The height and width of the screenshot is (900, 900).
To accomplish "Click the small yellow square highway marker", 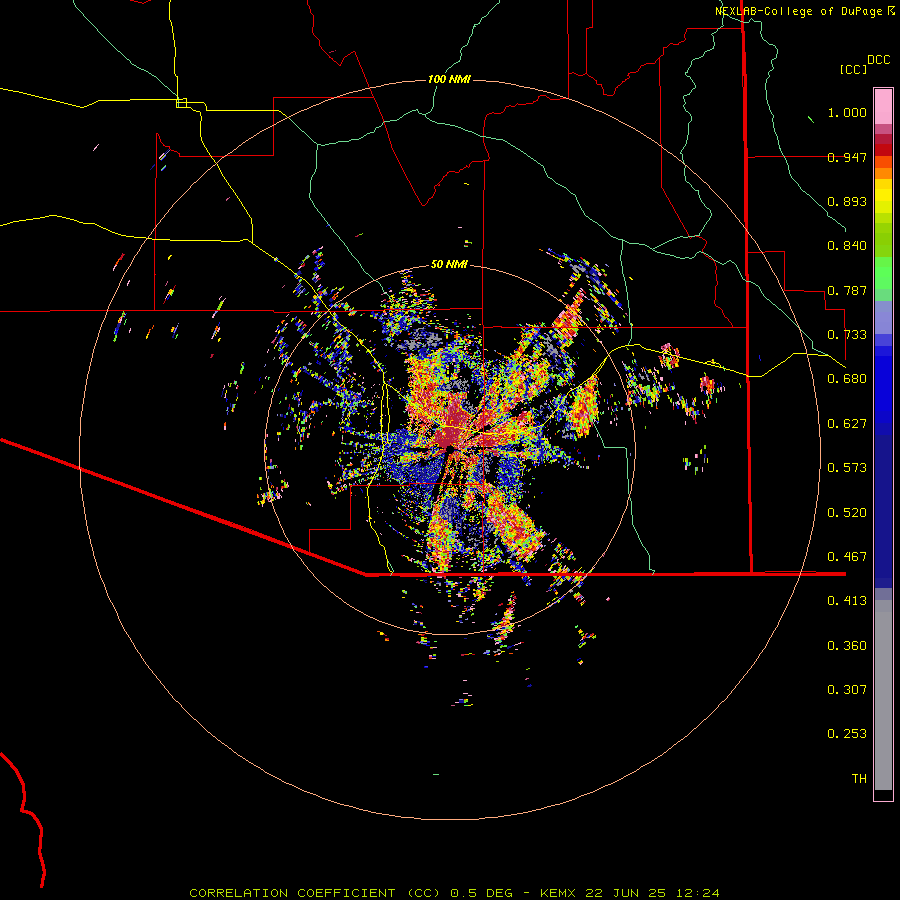I will [x=181, y=103].
